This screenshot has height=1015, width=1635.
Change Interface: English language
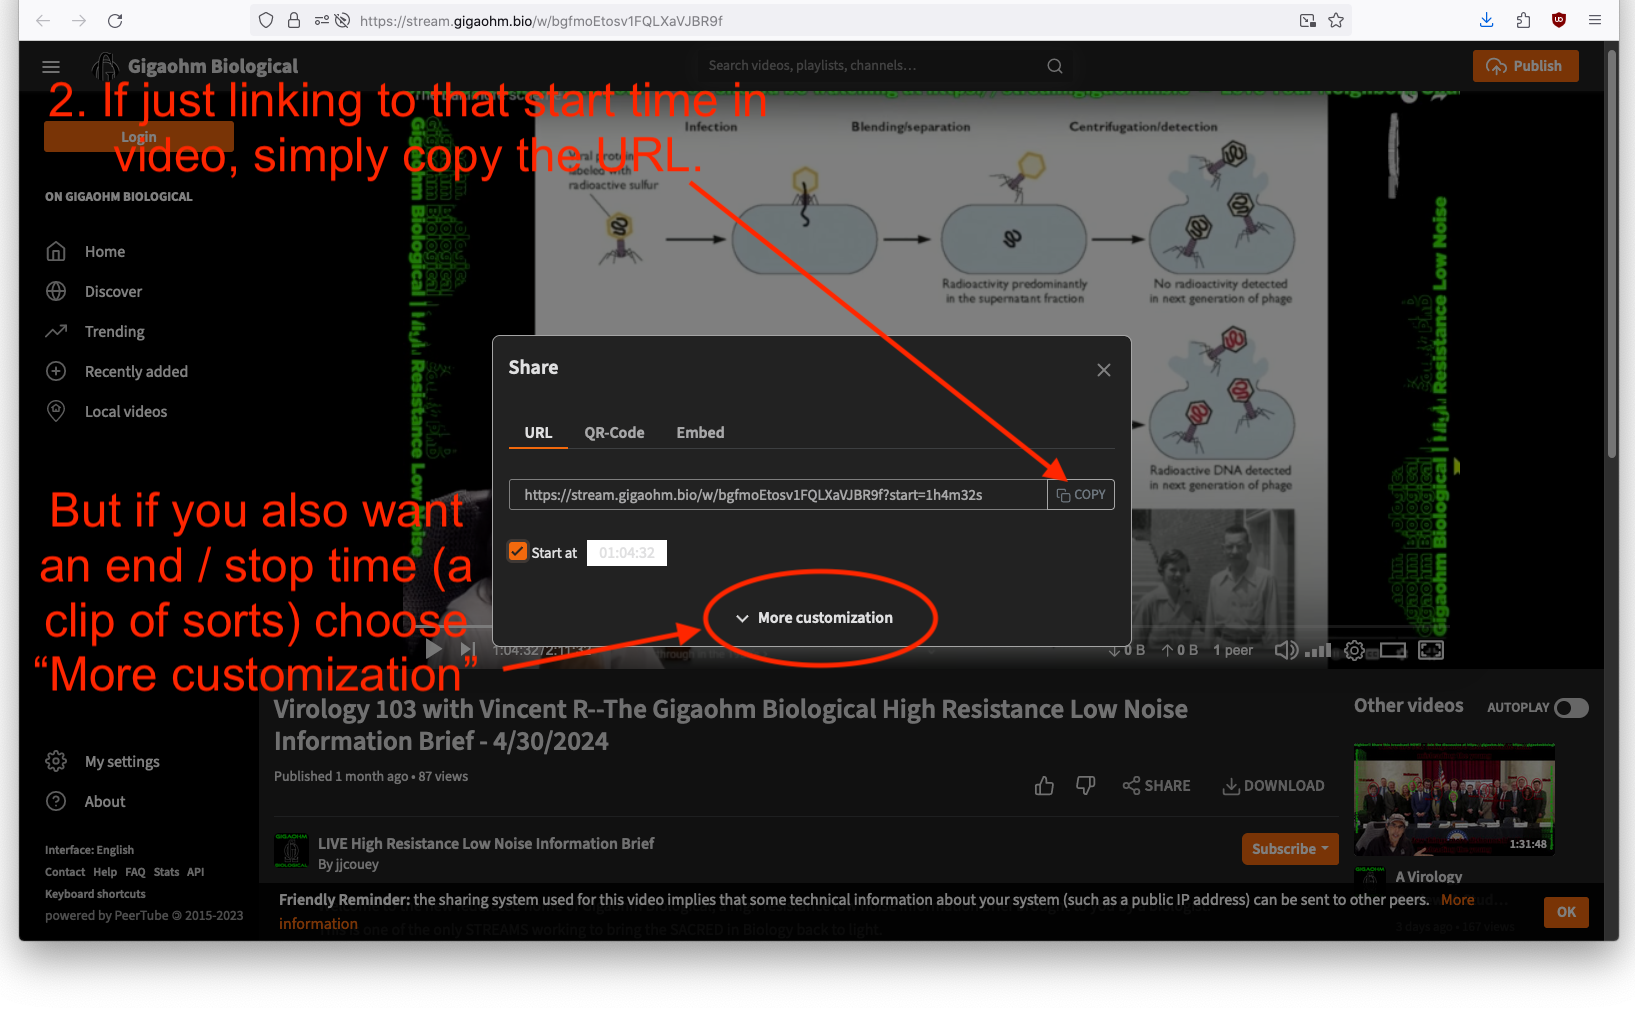89,850
